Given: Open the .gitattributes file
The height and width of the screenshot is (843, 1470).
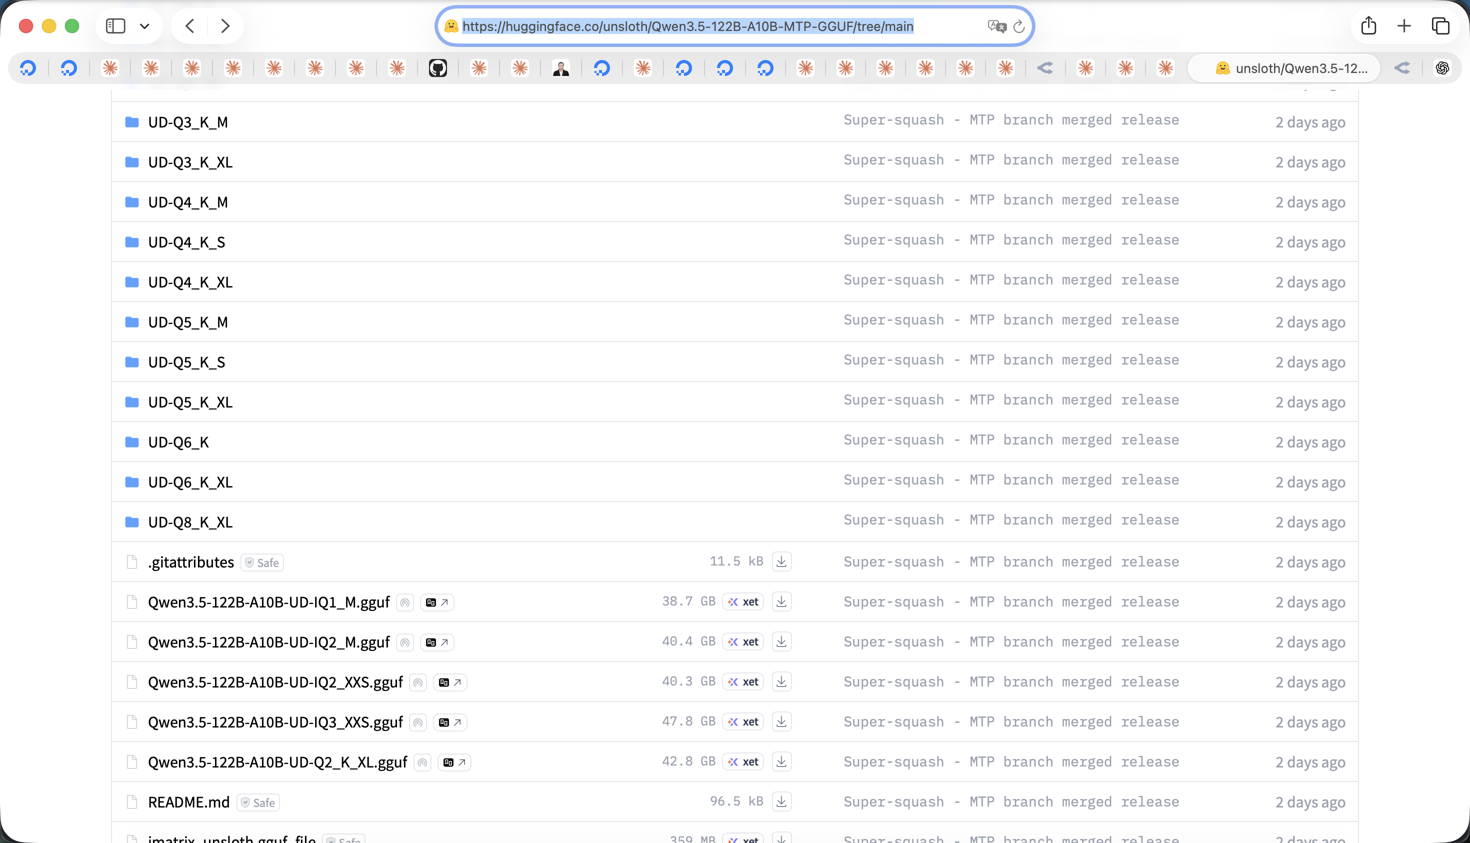Looking at the screenshot, I should click(191, 562).
